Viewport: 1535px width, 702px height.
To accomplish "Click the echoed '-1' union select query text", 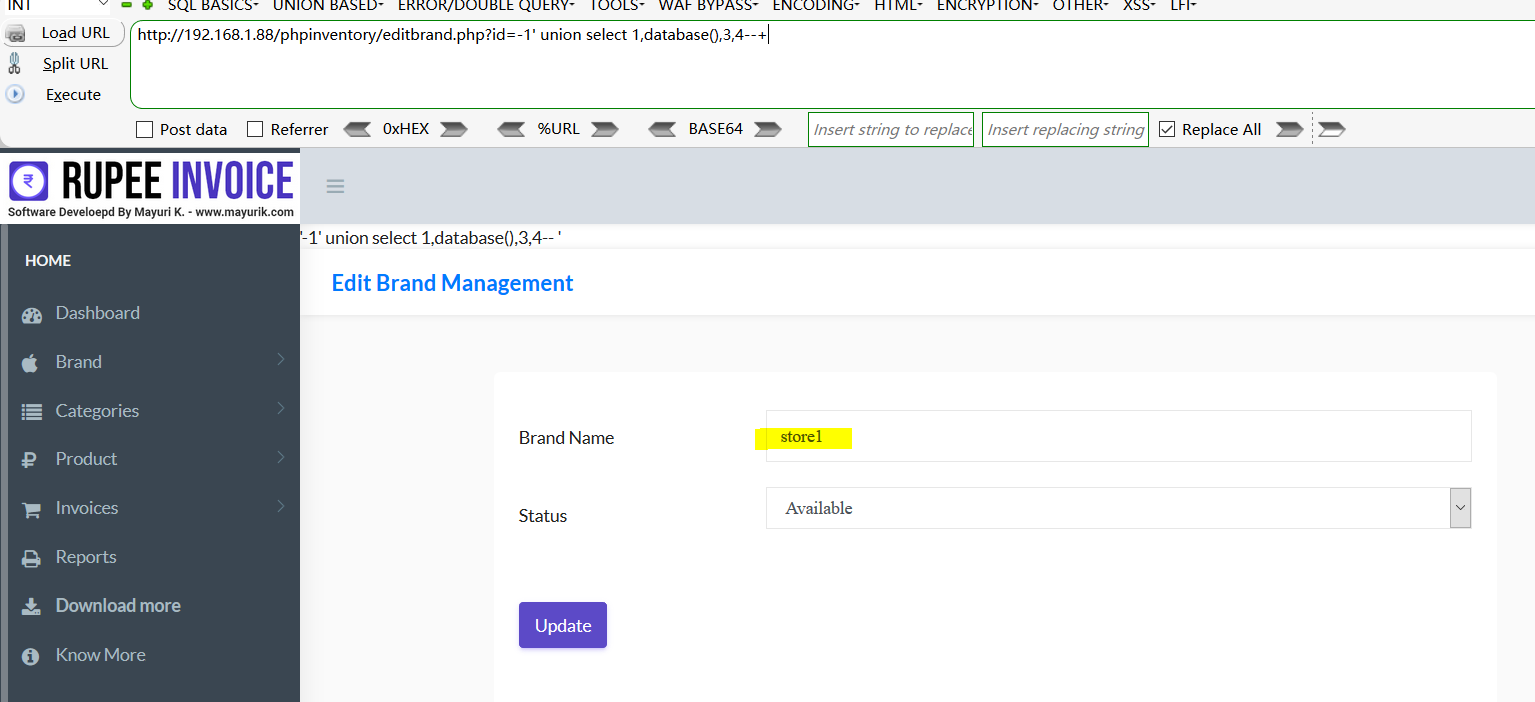I will point(431,238).
